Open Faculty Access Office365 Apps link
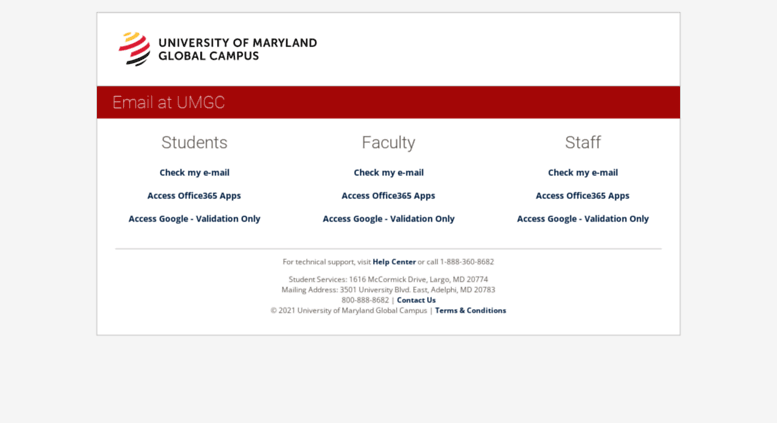The height and width of the screenshot is (423, 777). tap(388, 196)
